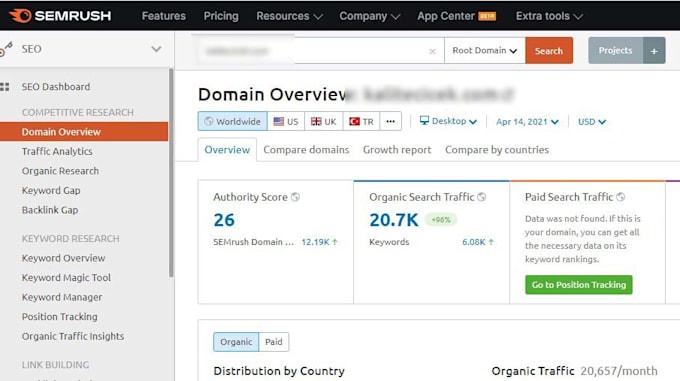Click the domain search input field
The image size is (680, 381).
(x=321, y=51)
